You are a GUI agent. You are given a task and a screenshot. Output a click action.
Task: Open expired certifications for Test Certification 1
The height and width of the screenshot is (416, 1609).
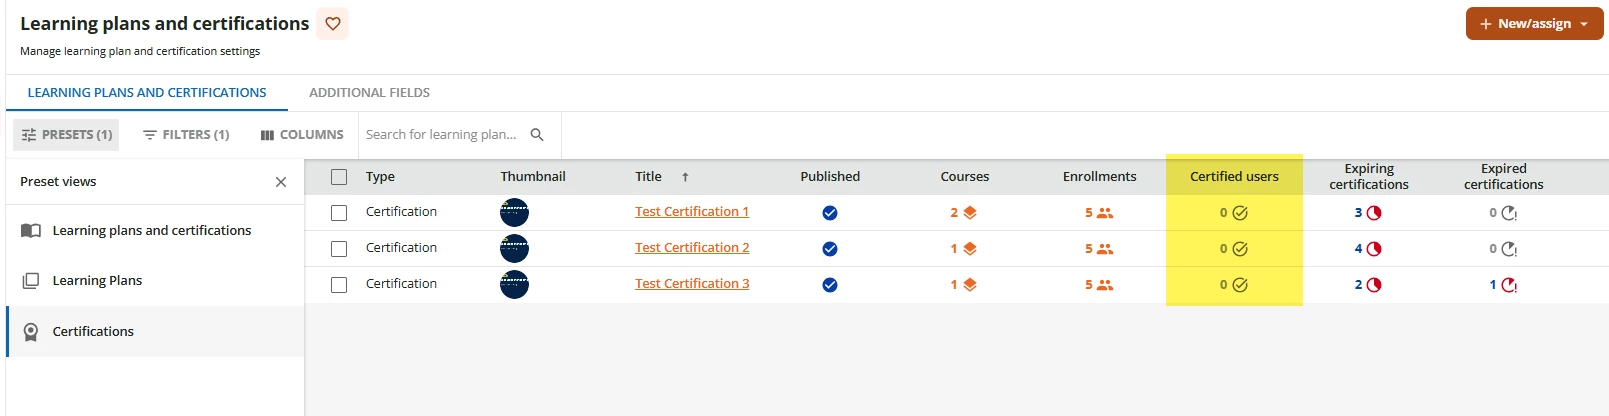[x=1503, y=213]
